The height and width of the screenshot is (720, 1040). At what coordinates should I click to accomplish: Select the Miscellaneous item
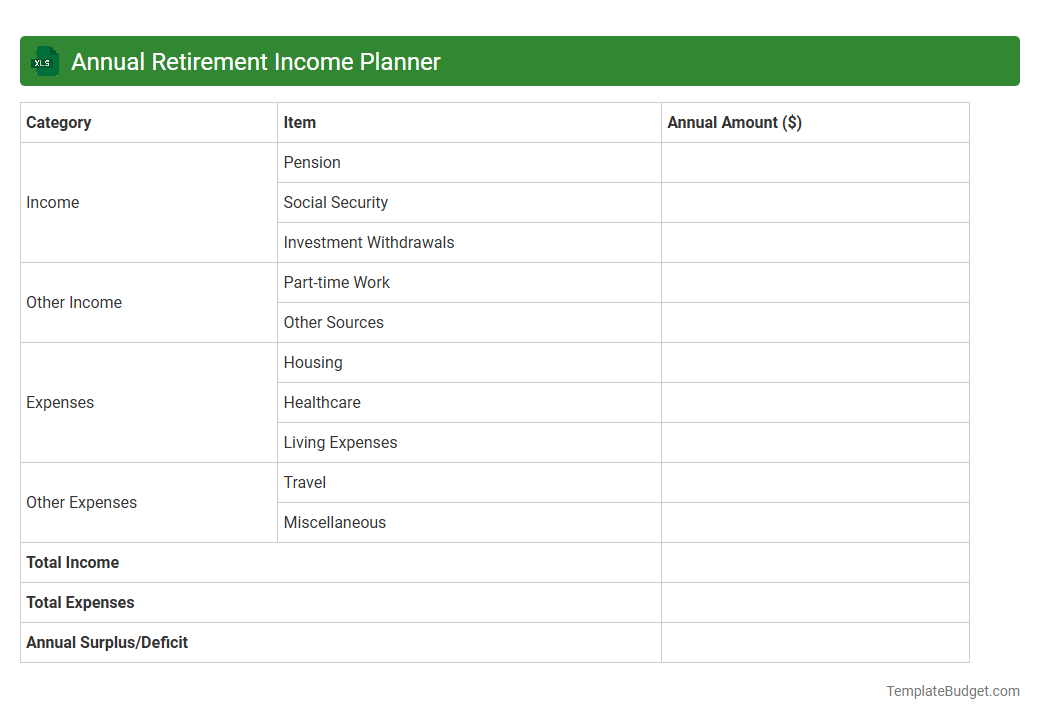click(x=334, y=522)
